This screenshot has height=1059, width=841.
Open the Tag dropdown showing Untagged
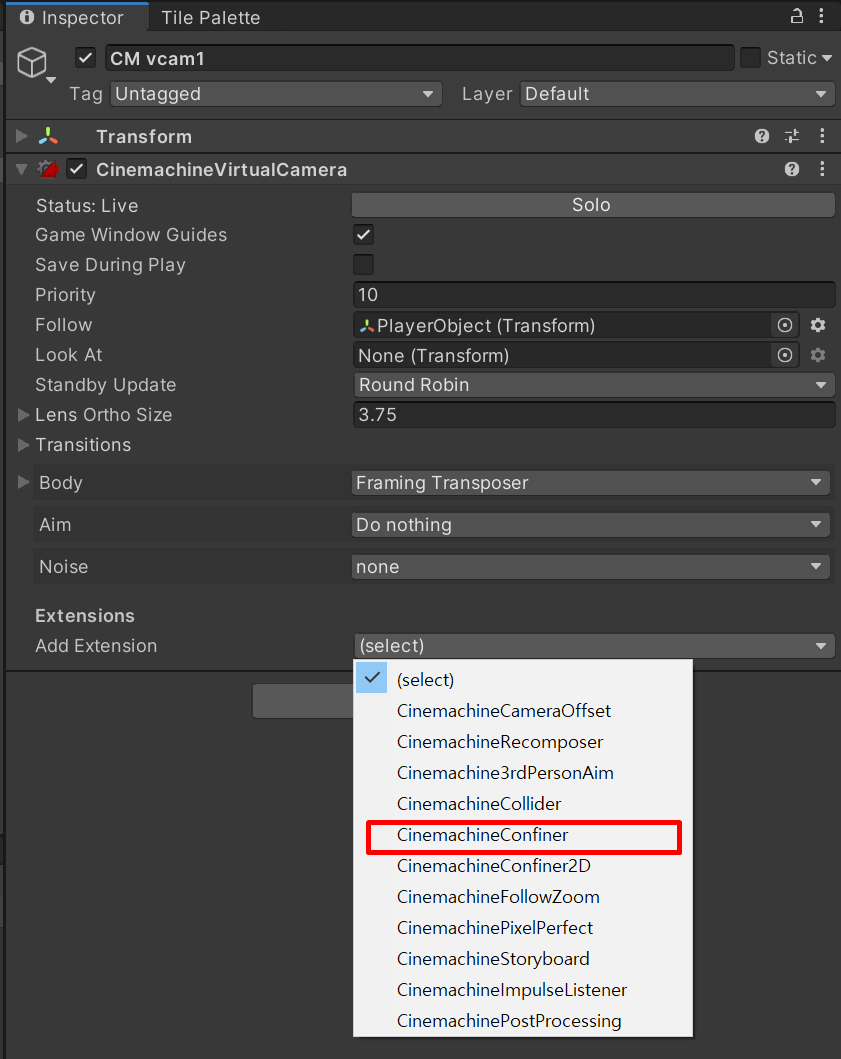[276, 94]
